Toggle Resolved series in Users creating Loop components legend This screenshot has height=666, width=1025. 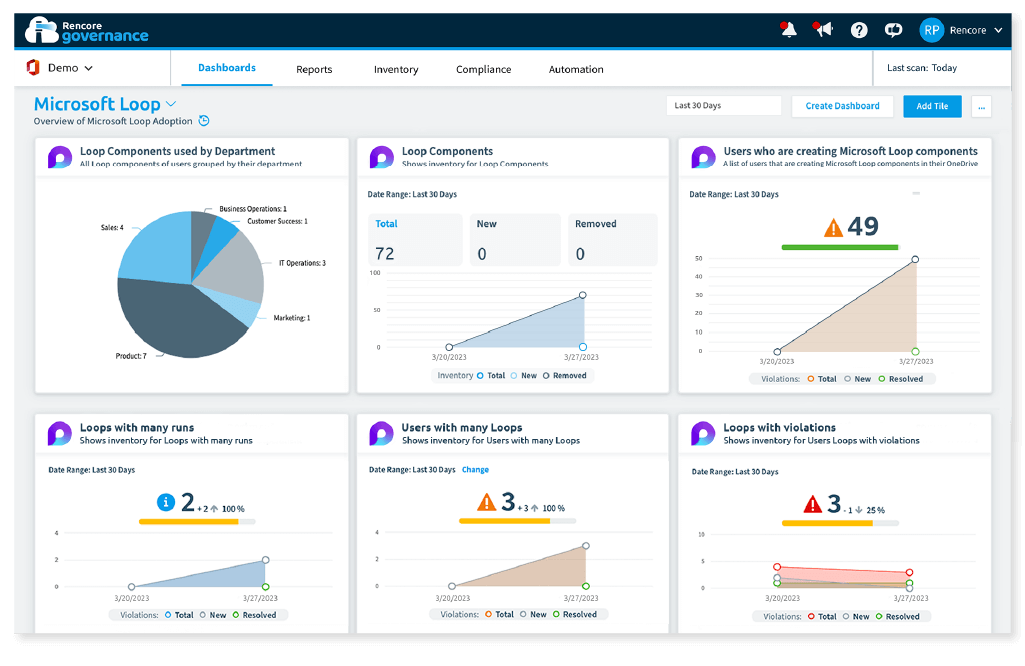[x=901, y=379]
